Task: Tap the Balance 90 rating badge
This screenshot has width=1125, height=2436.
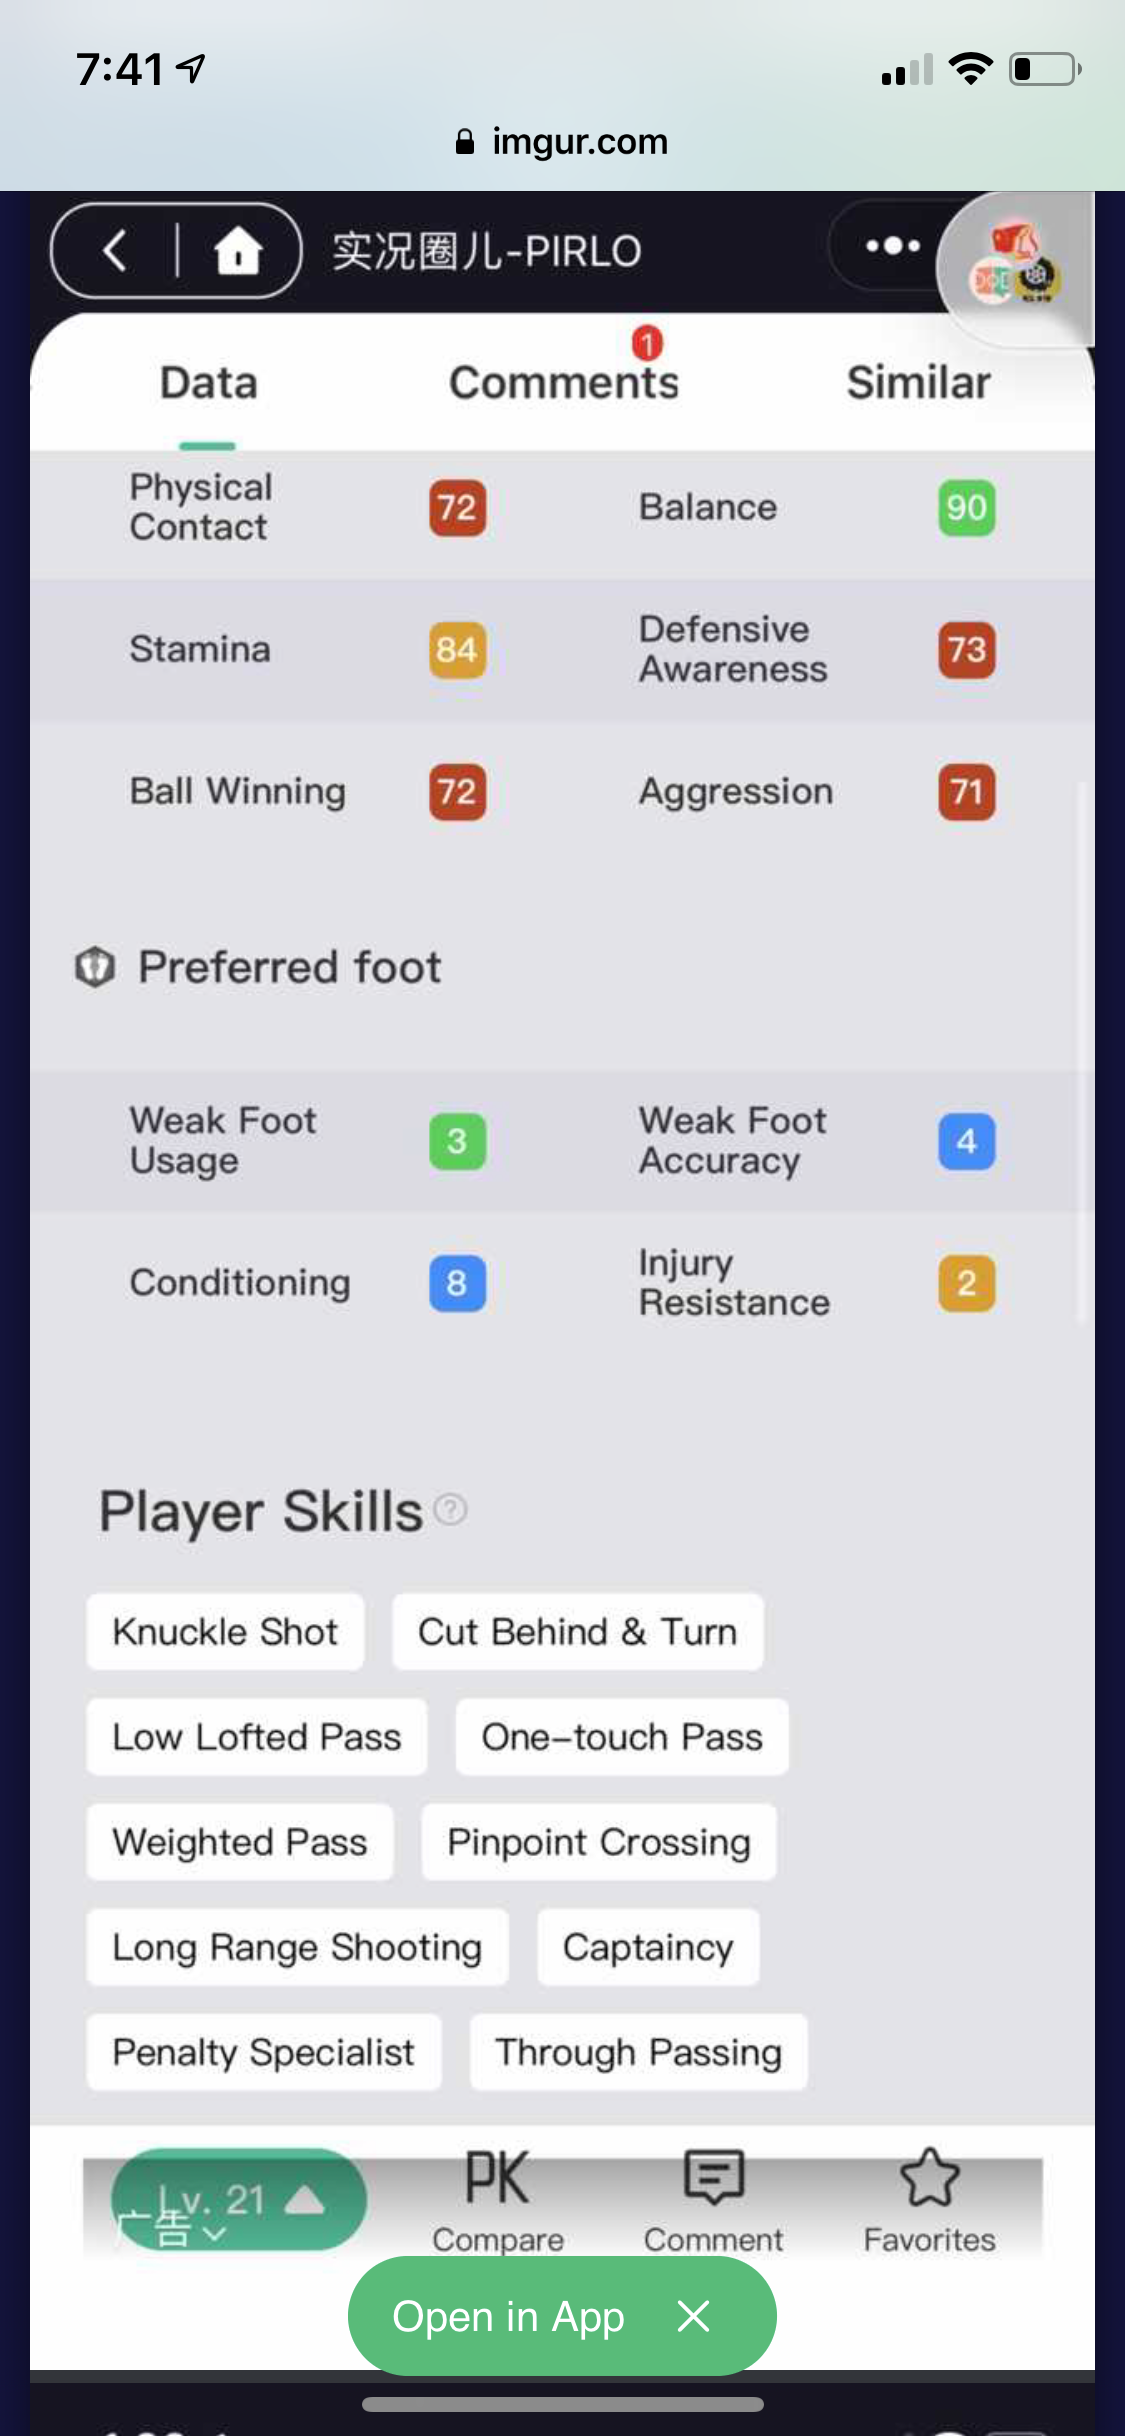Action: click(967, 508)
